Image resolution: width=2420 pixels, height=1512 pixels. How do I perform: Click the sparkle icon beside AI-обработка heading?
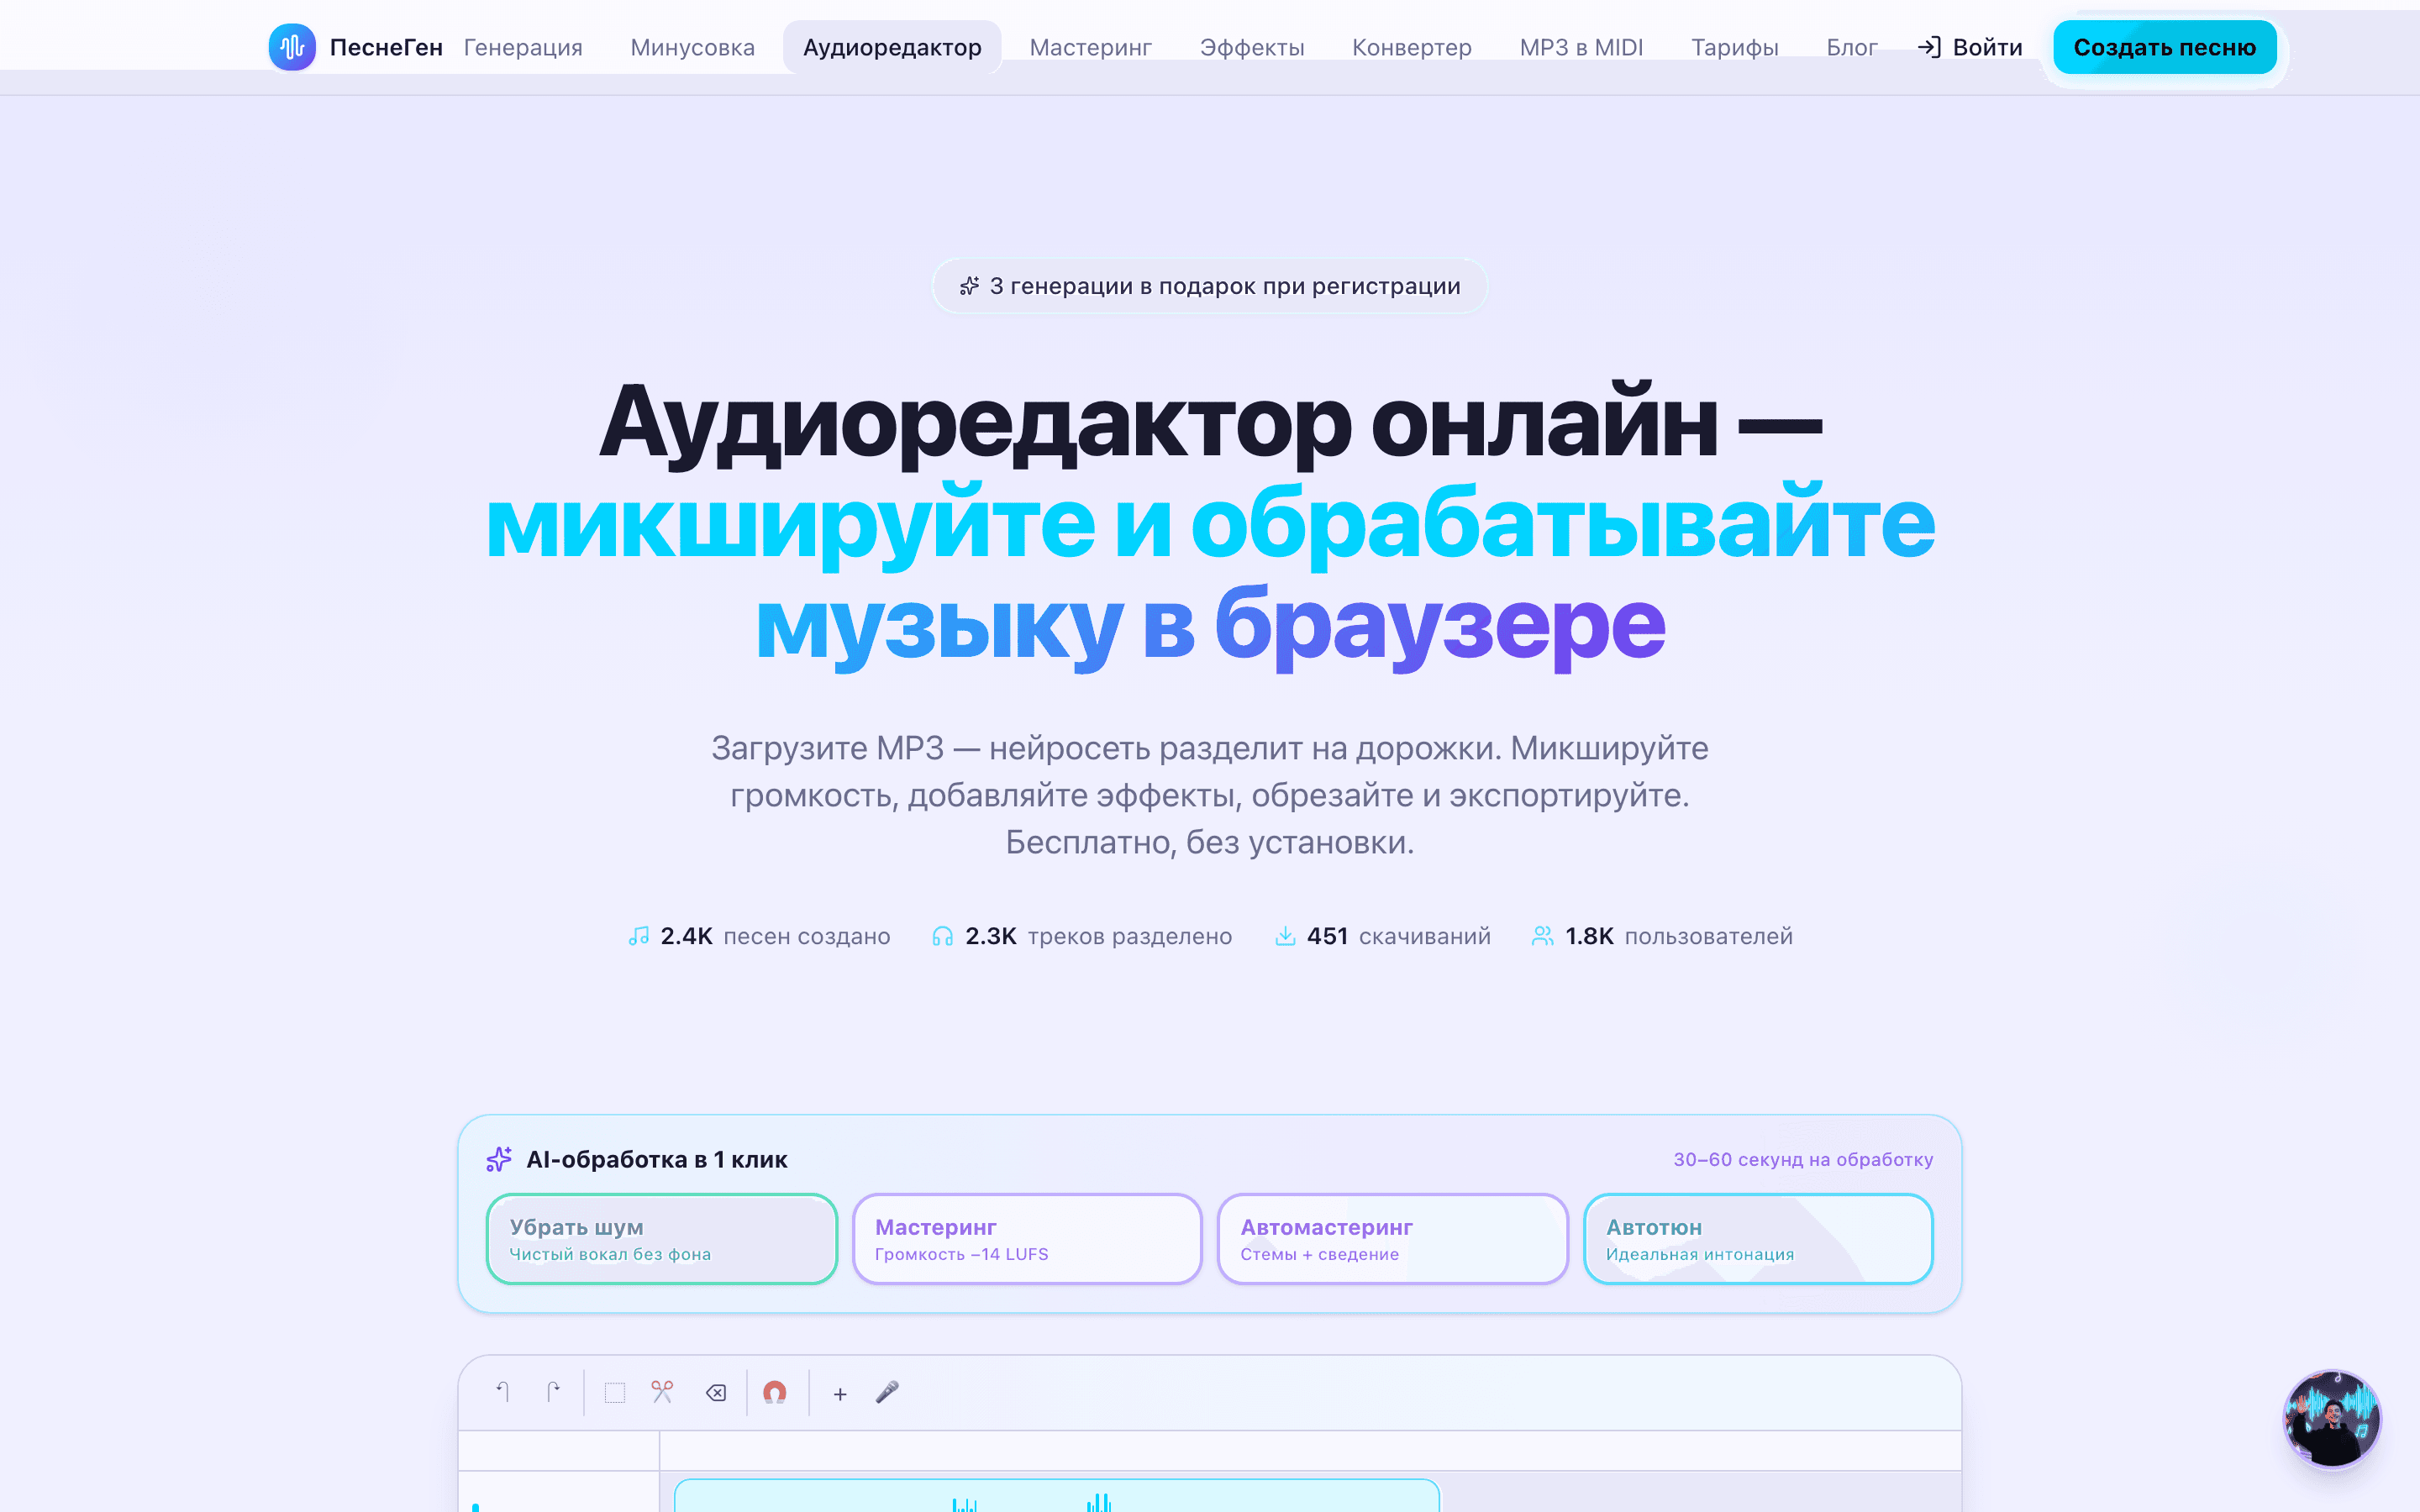point(499,1159)
